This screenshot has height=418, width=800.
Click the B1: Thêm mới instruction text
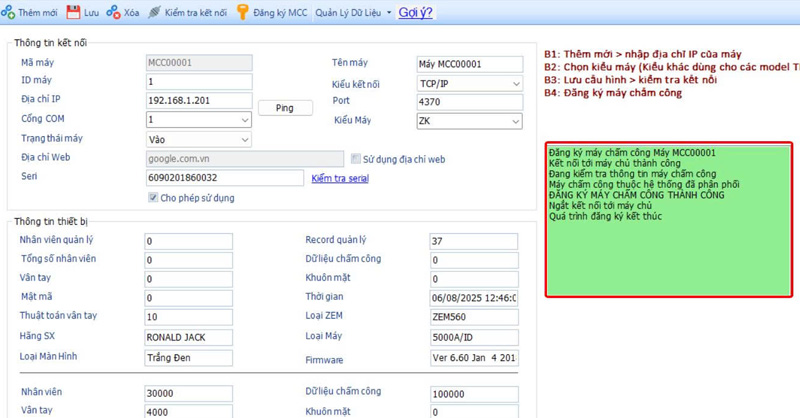click(x=642, y=54)
